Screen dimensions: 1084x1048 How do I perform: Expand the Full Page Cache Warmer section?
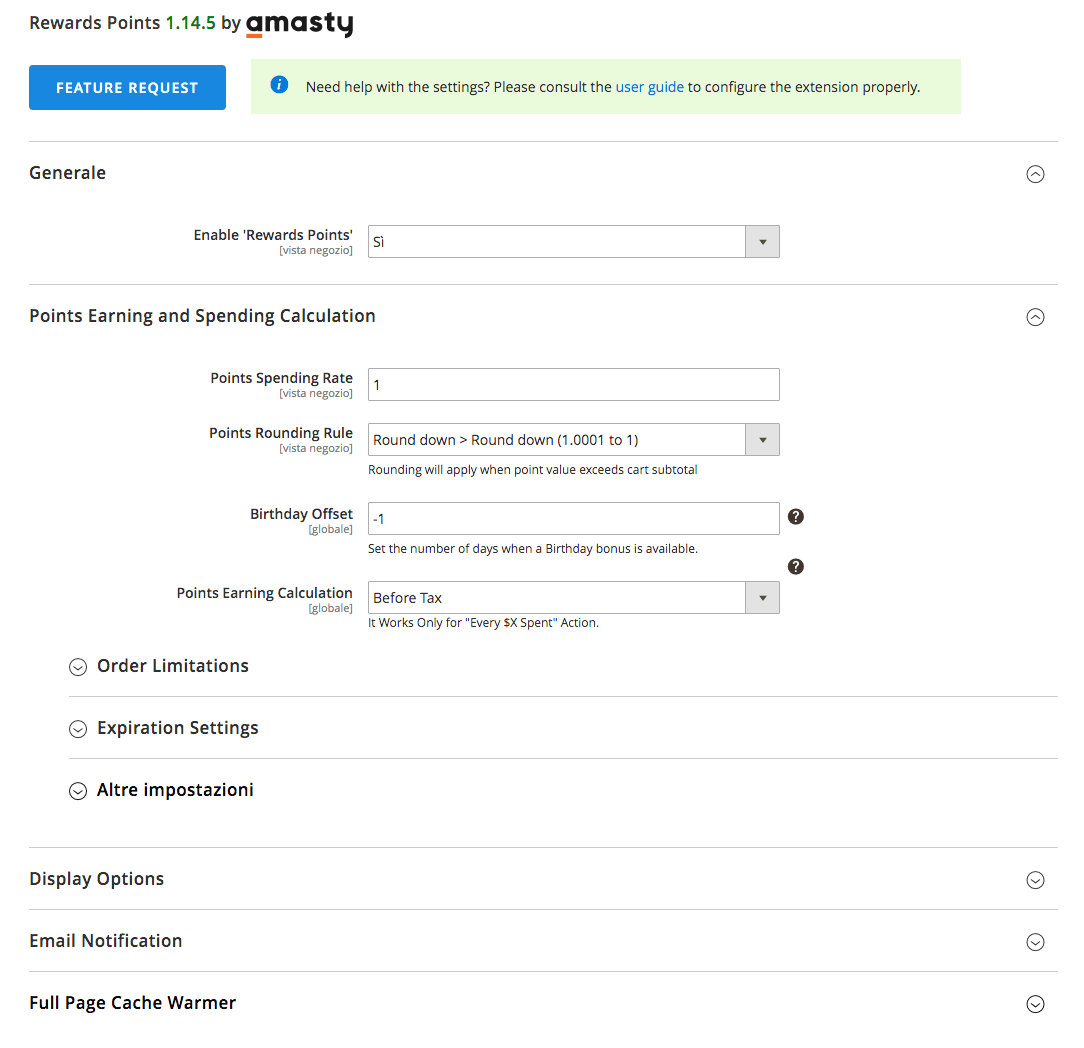click(x=1035, y=1004)
